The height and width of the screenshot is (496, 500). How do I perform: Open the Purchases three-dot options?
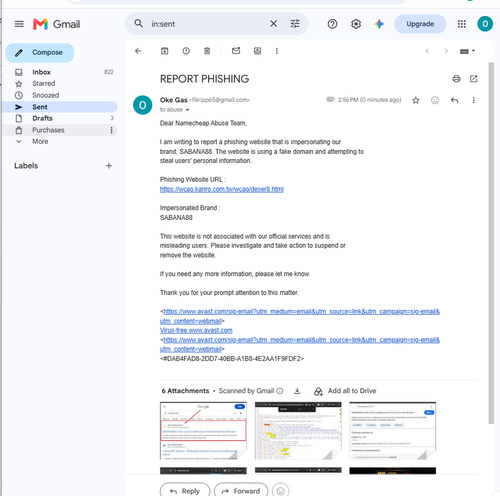(x=111, y=130)
